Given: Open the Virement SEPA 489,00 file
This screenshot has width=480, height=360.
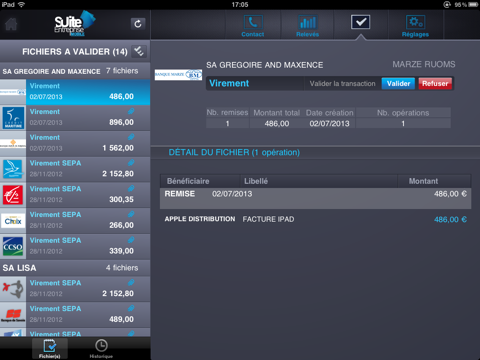Looking at the screenshot, I should click(75, 315).
